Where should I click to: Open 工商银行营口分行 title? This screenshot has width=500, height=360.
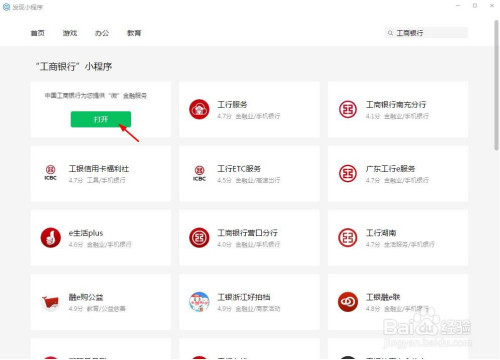247,233
